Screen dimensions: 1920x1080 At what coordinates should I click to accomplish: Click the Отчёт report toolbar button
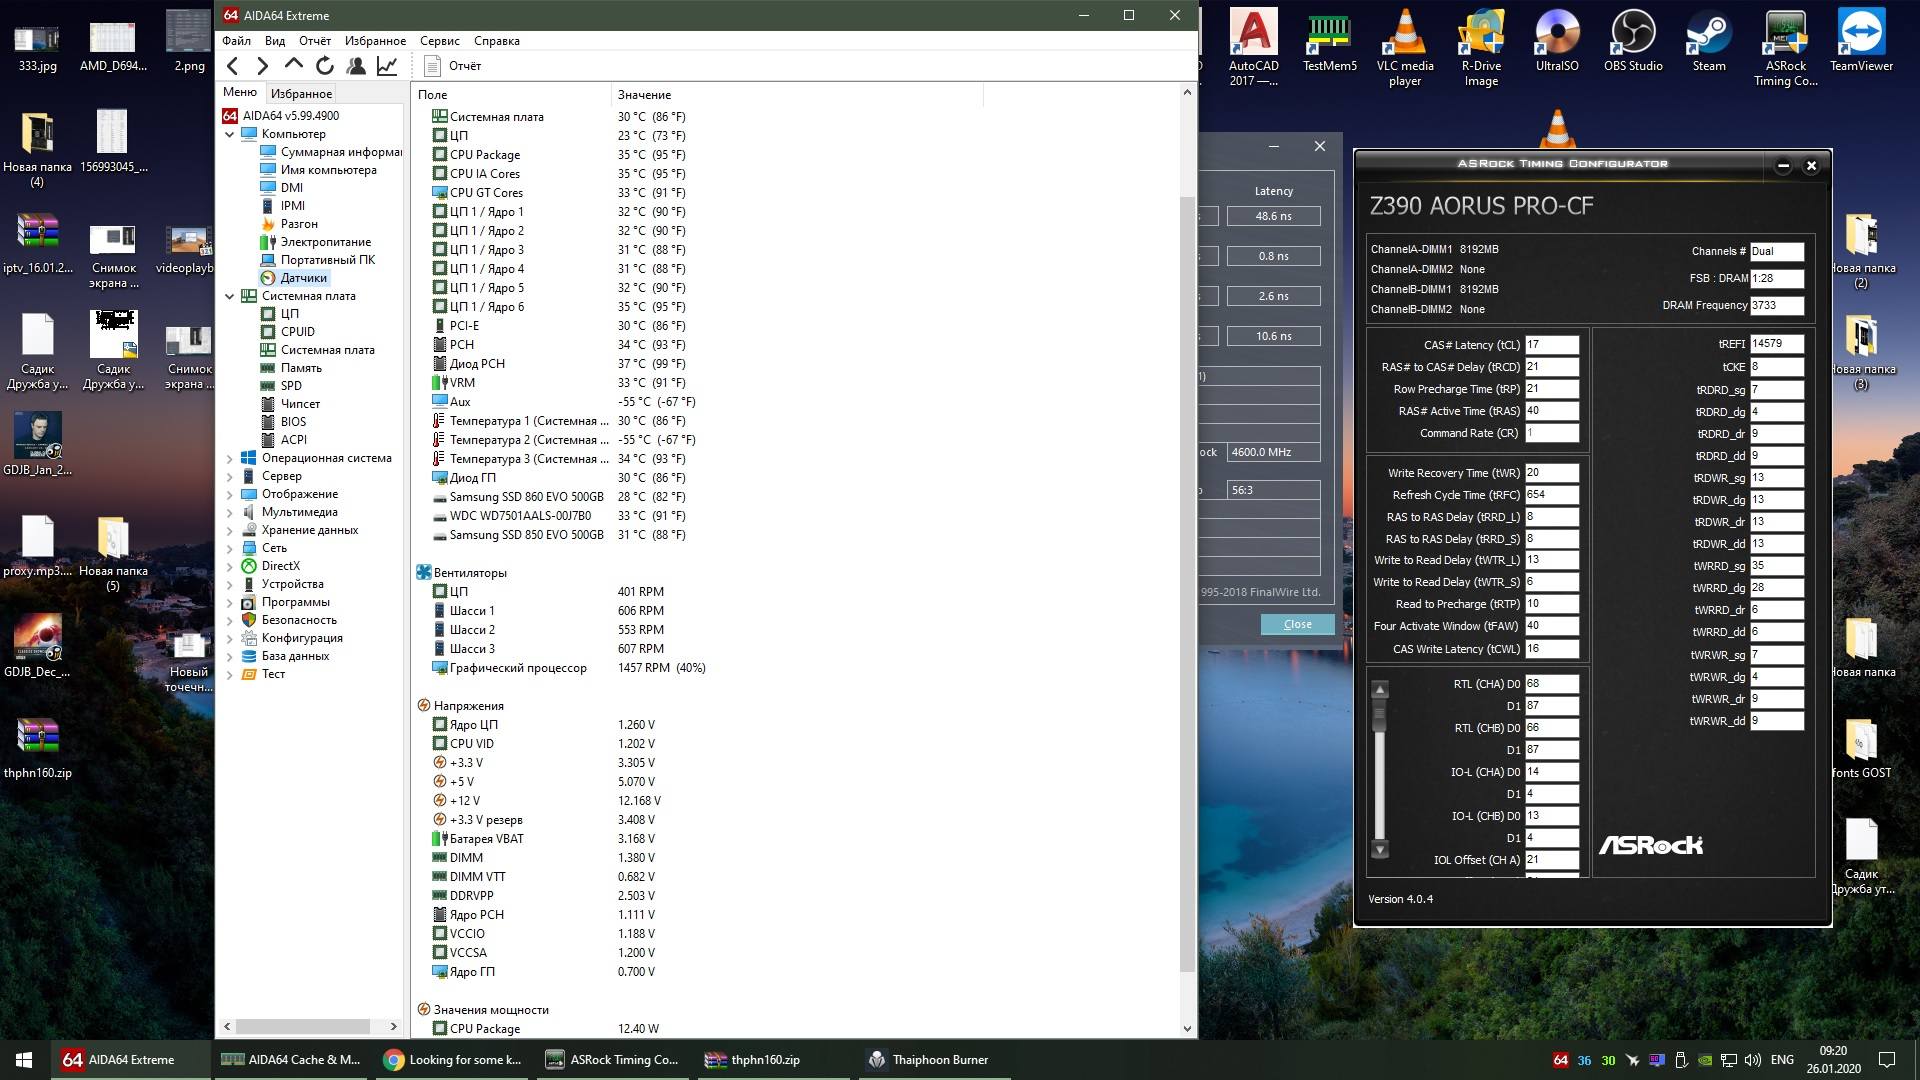pyautogui.click(x=453, y=66)
